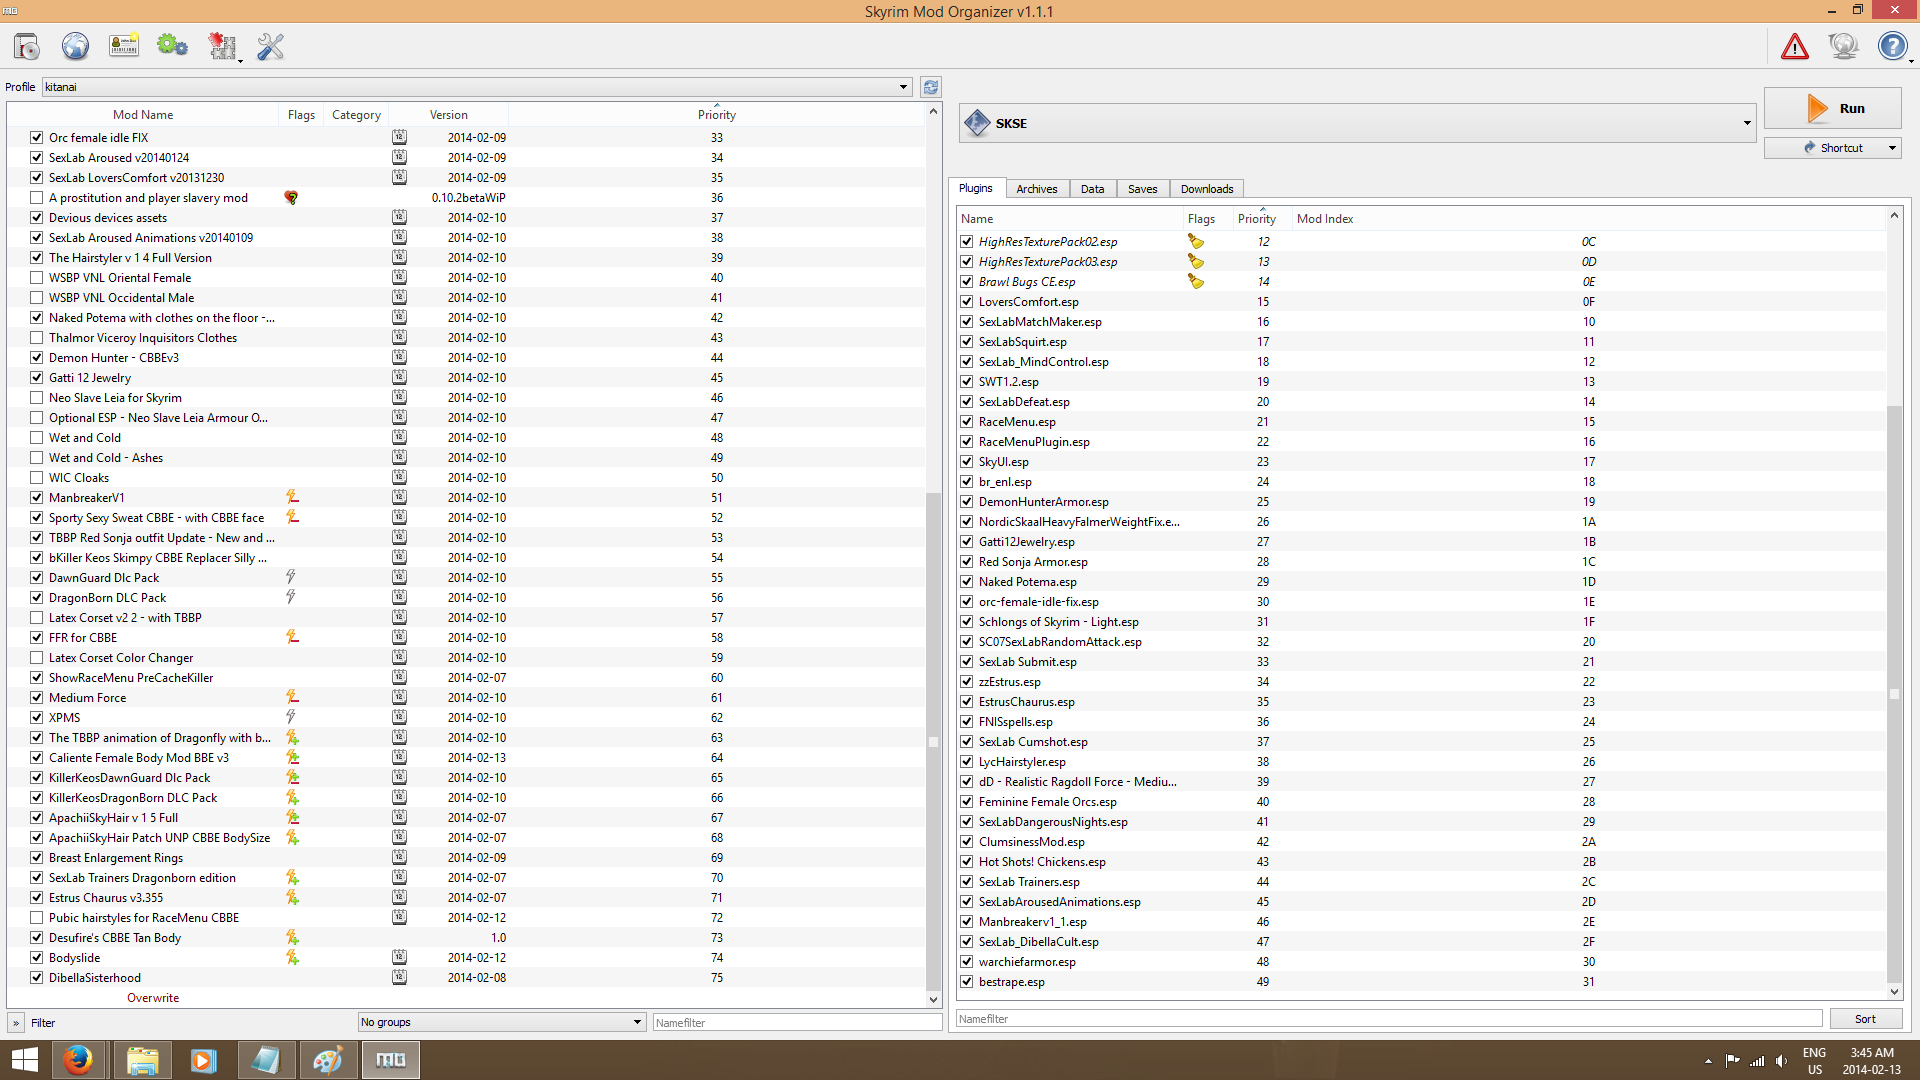Open the Help icon dropdown arrow
Viewport: 1920px width, 1080px height.
[x=1911, y=61]
